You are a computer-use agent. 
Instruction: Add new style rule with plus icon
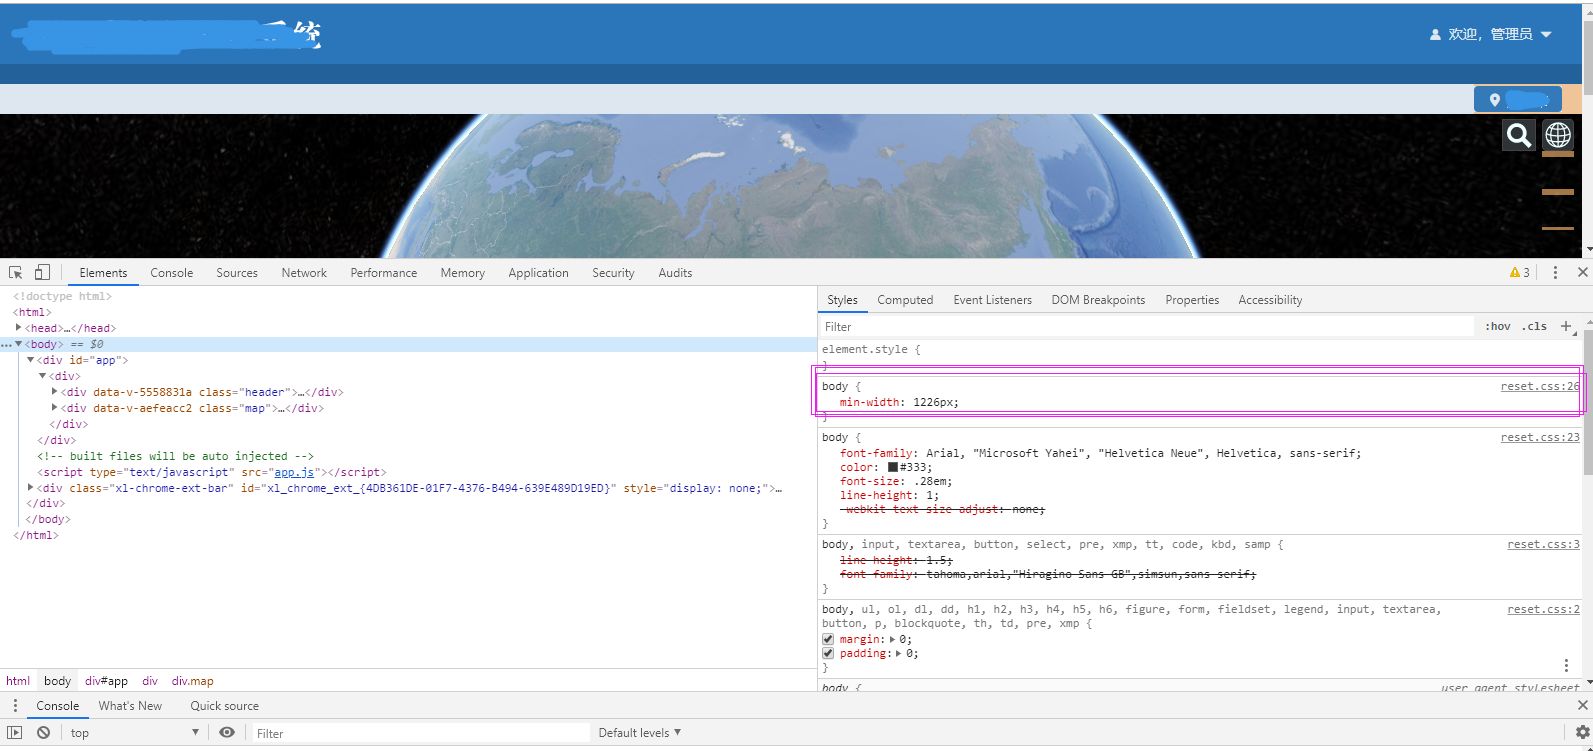[x=1566, y=326]
